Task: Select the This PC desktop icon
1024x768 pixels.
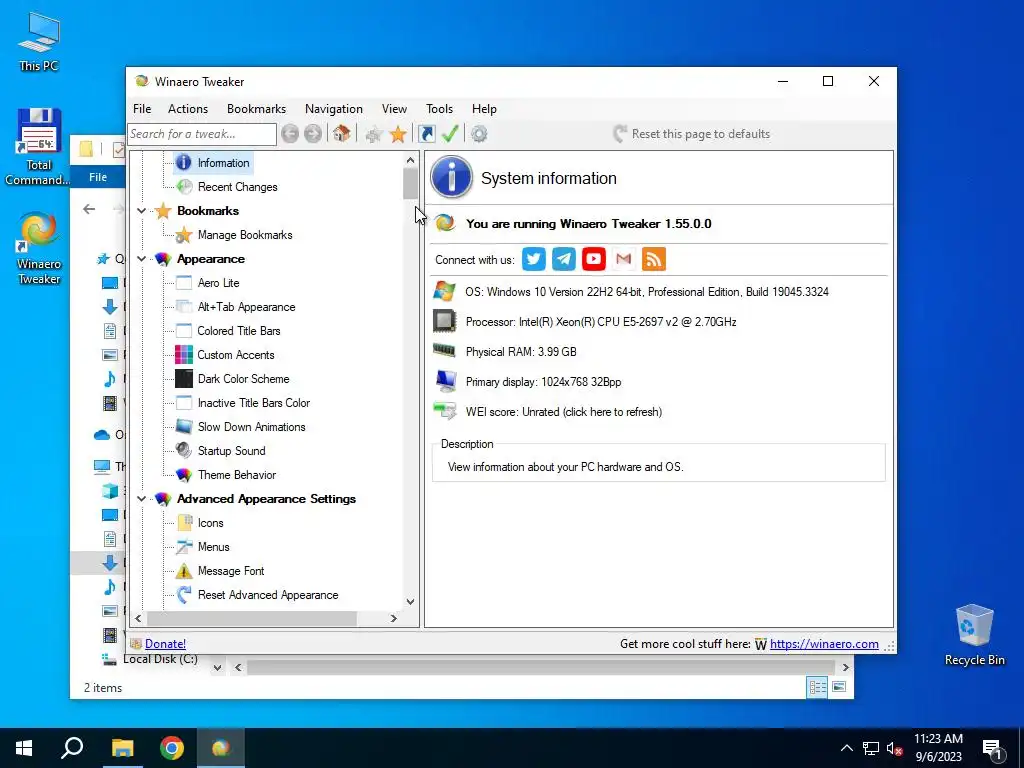Action: (39, 42)
